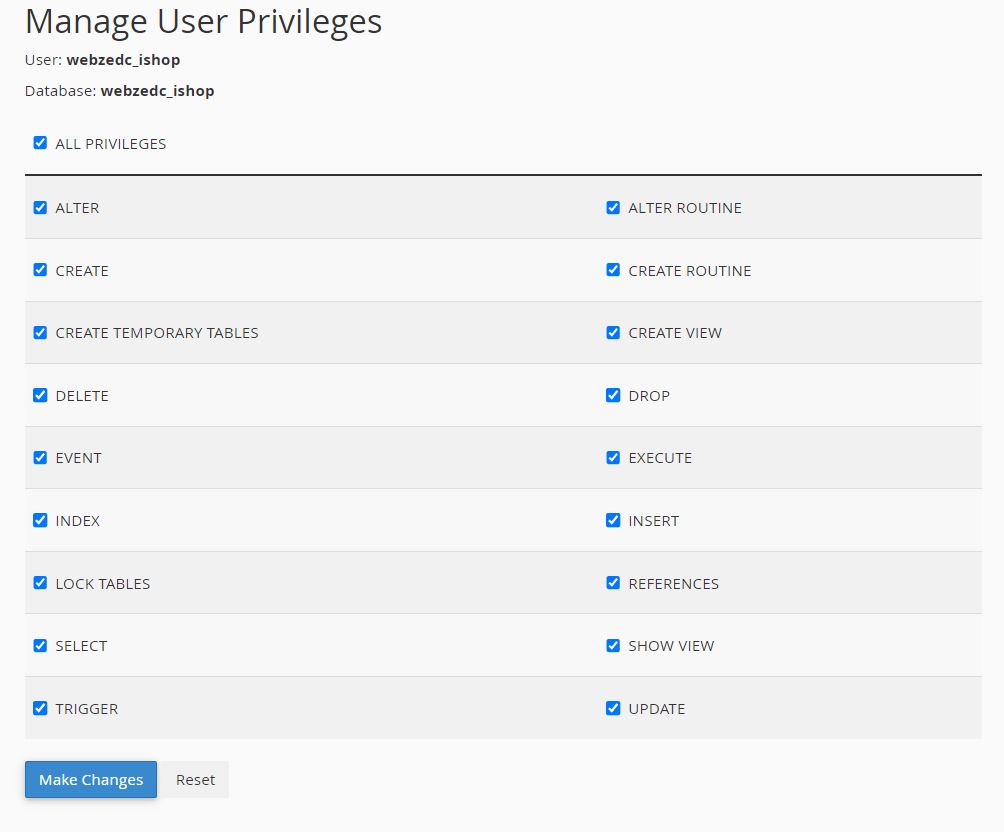The width and height of the screenshot is (1004, 832).
Task: Uncheck the INSERT privilege
Action: tap(613, 520)
